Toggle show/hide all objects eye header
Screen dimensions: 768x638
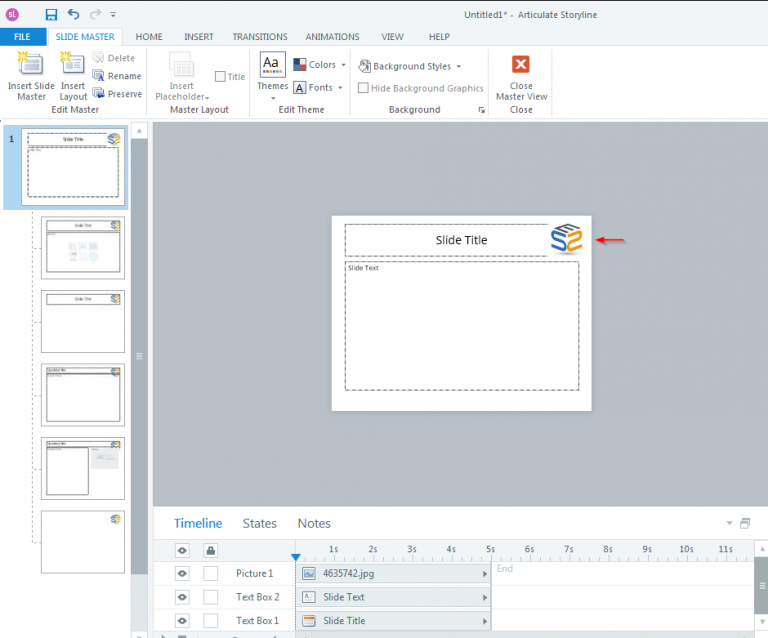[x=182, y=550]
